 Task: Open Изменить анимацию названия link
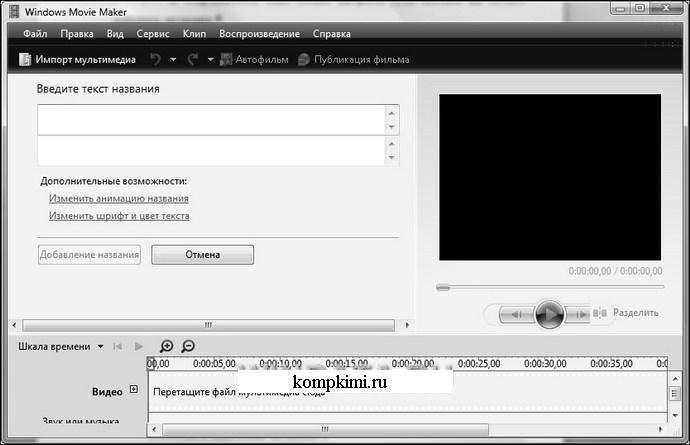[118, 198]
